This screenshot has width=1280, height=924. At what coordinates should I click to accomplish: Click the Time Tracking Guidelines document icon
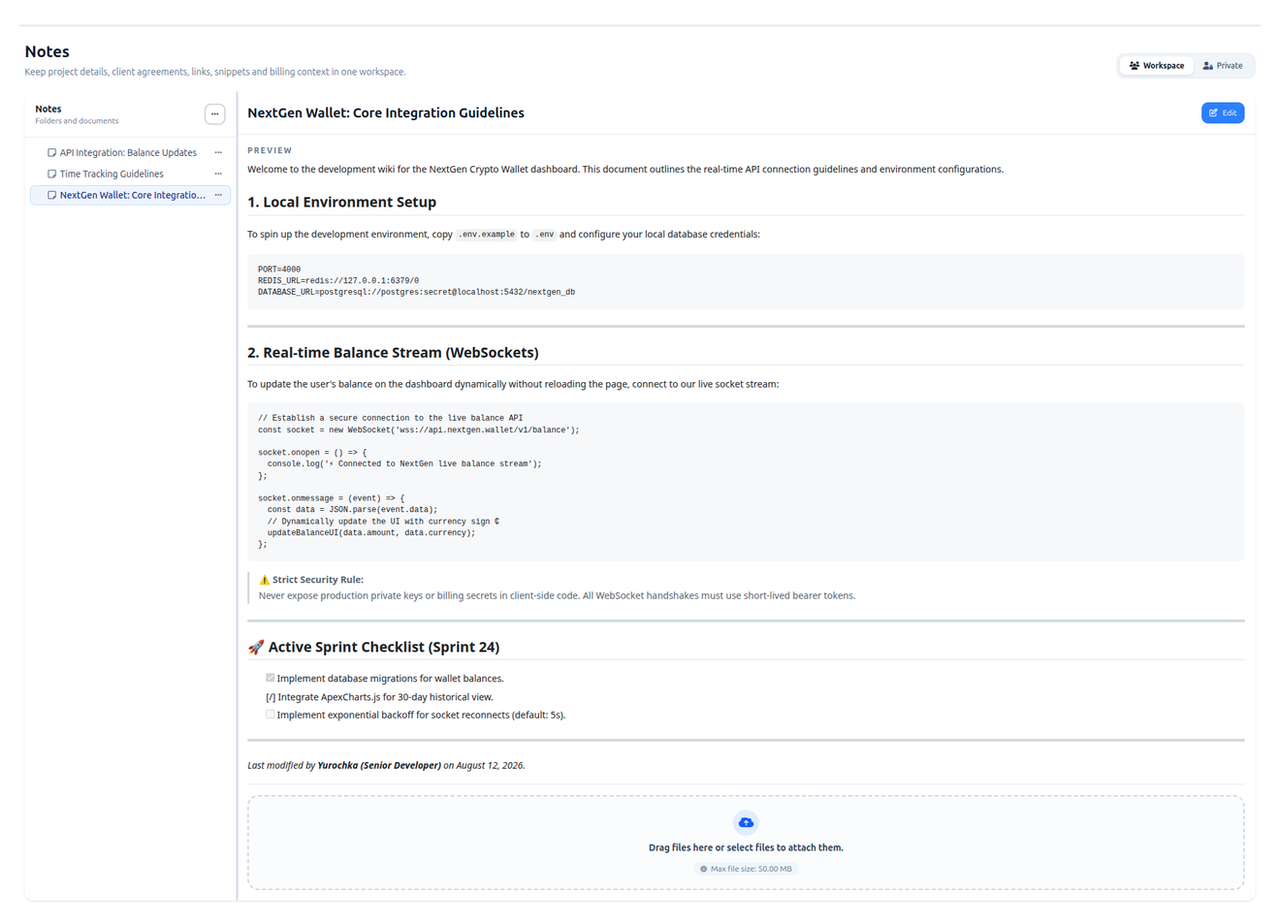(x=52, y=174)
